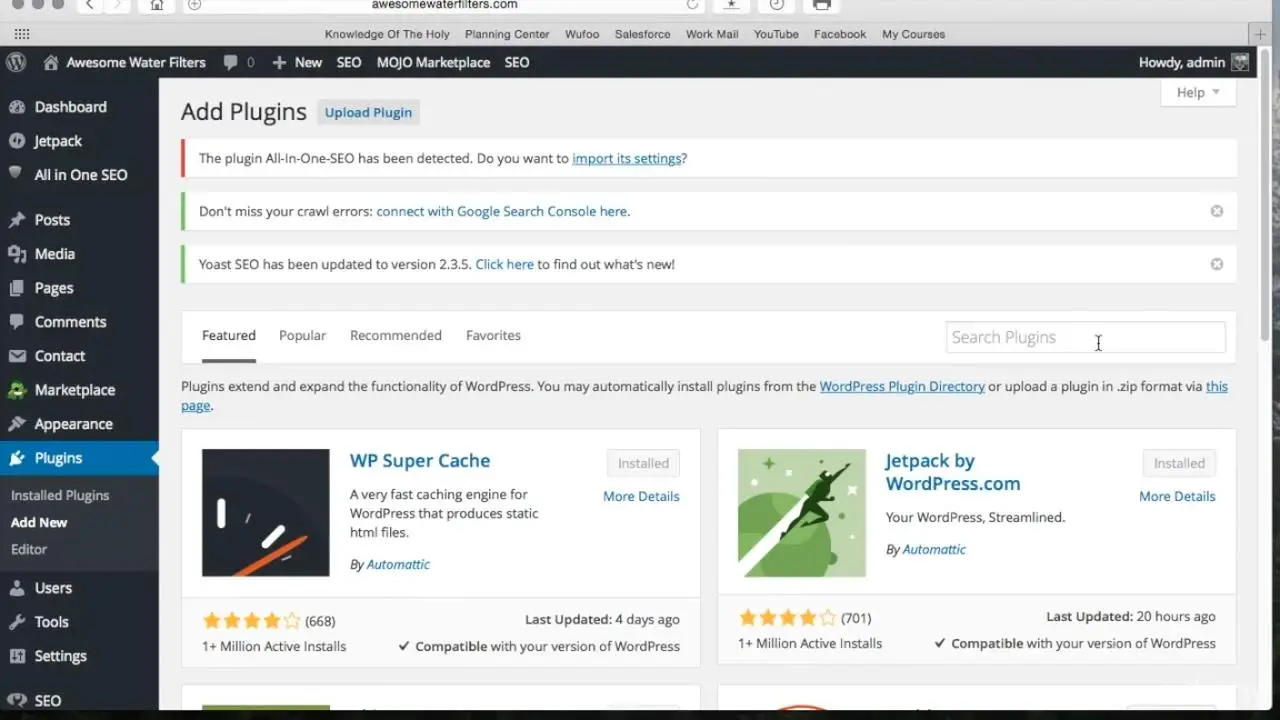1280x720 pixels.
Task: Open the Knowledge Of The Holy bookmark
Action: tap(387, 34)
